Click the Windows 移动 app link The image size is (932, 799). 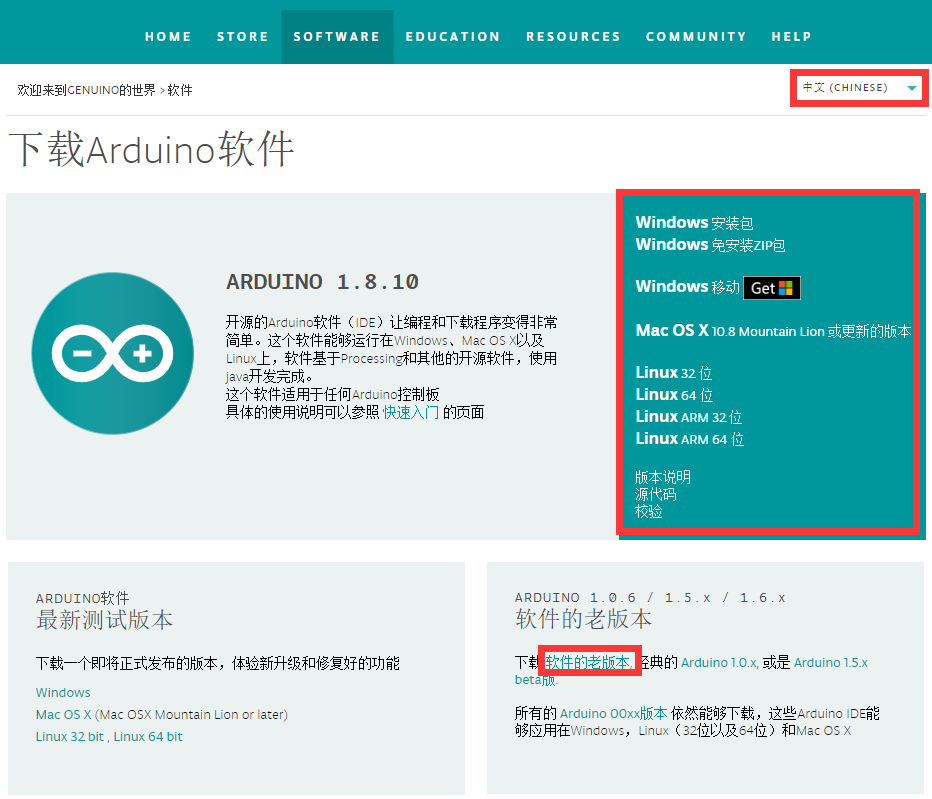click(x=688, y=287)
